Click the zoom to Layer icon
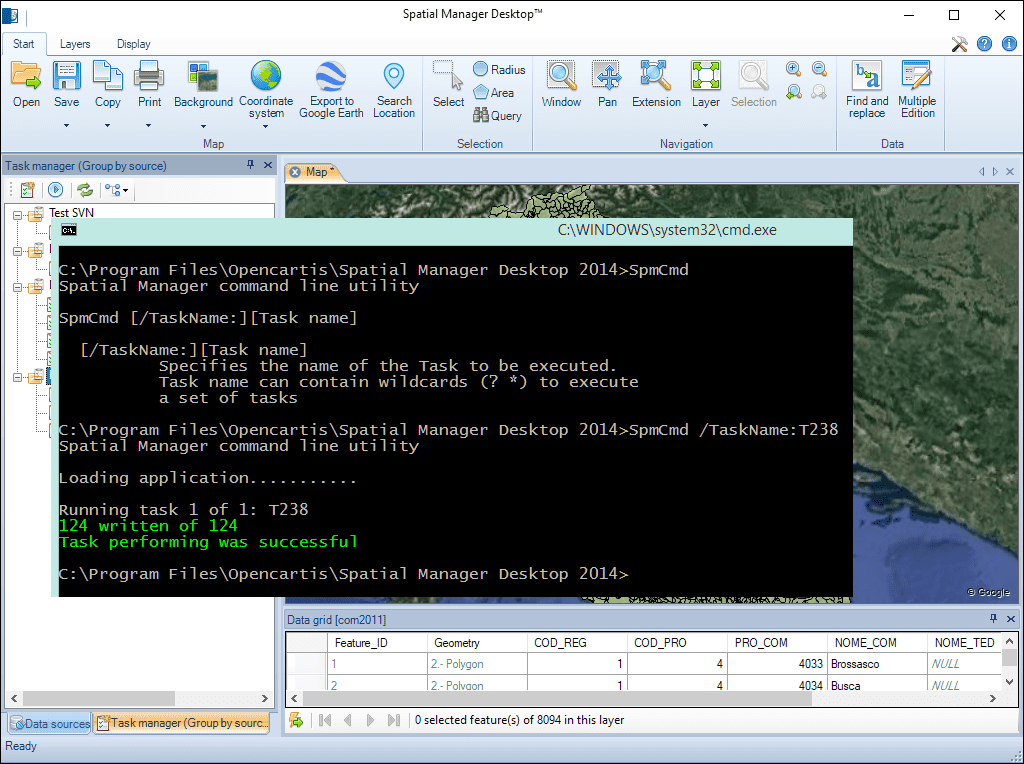Screen dimensions: 1024x764 pyautogui.click(x=705, y=76)
